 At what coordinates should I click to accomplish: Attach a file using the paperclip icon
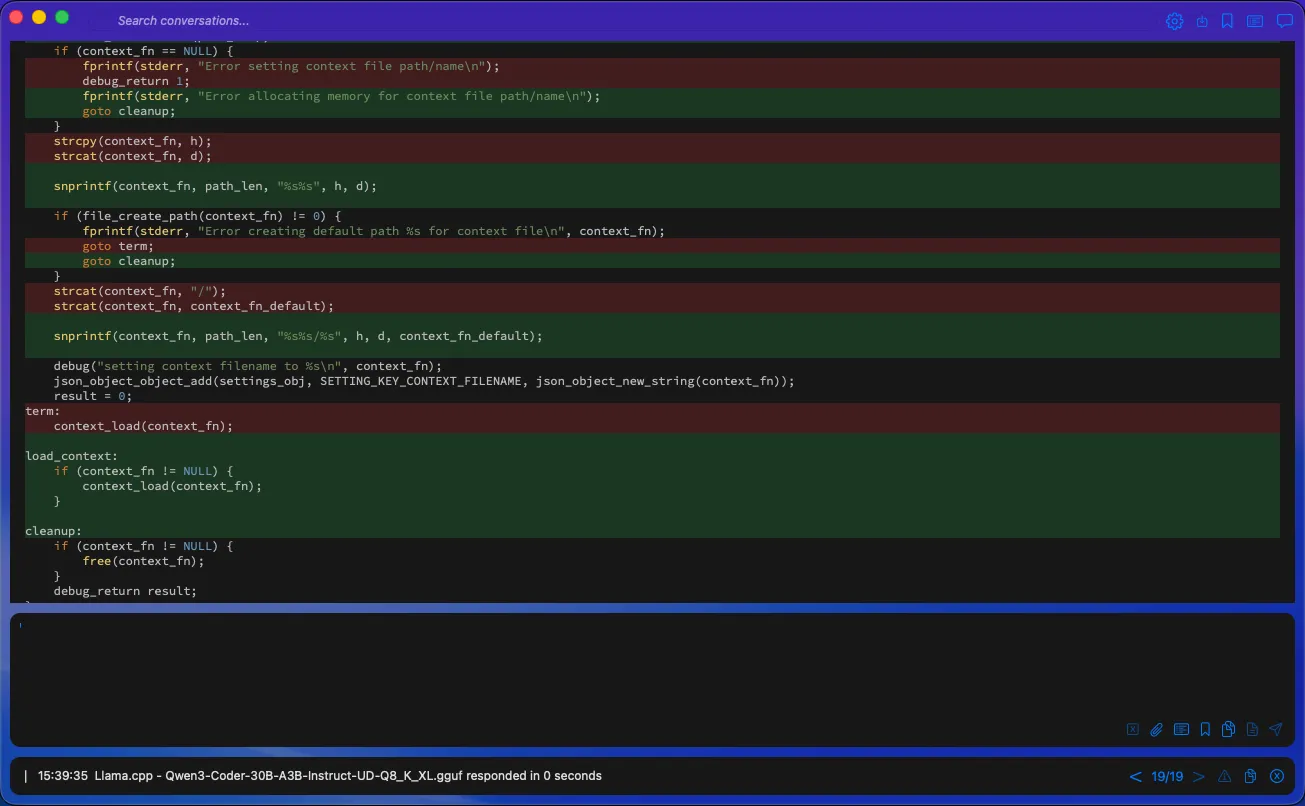coord(1157,729)
